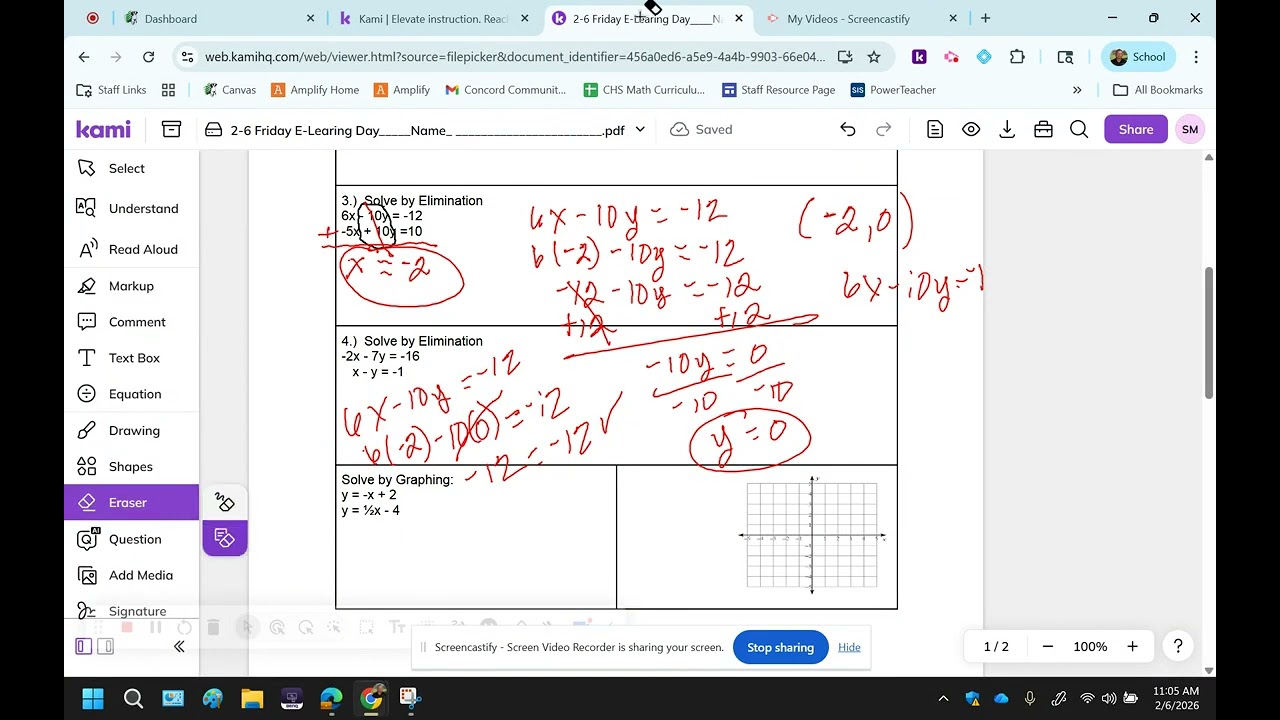This screenshot has height=720, width=1280.
Task: Redo the annotation
Action: (883, 129)
